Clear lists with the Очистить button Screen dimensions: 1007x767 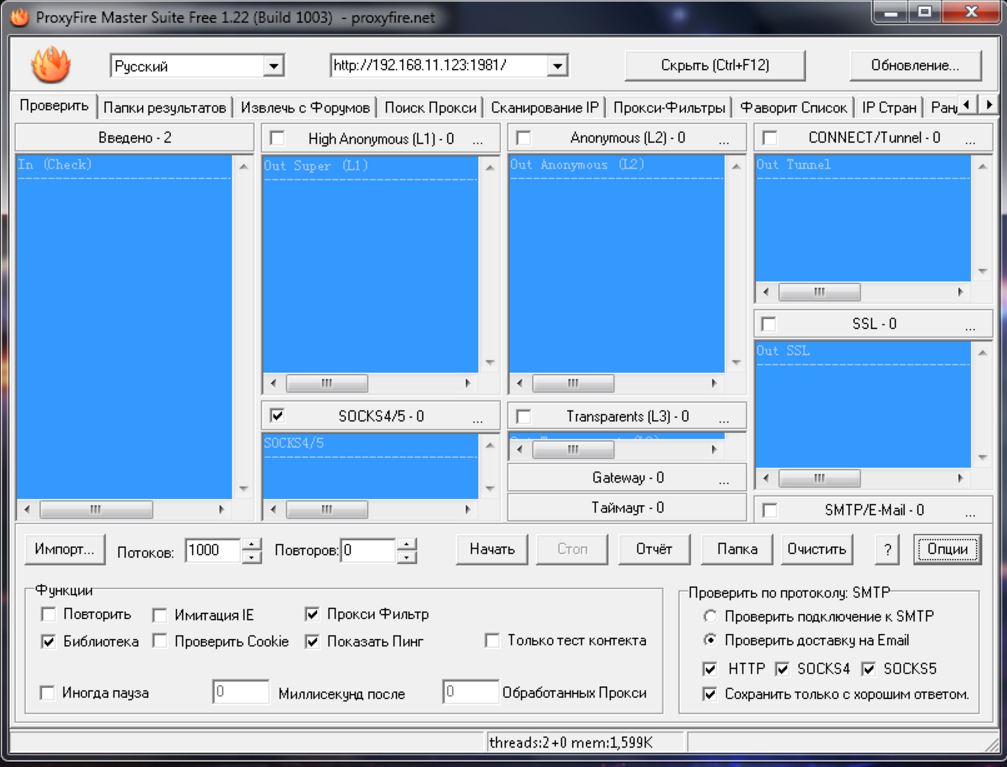click(817, 550)
